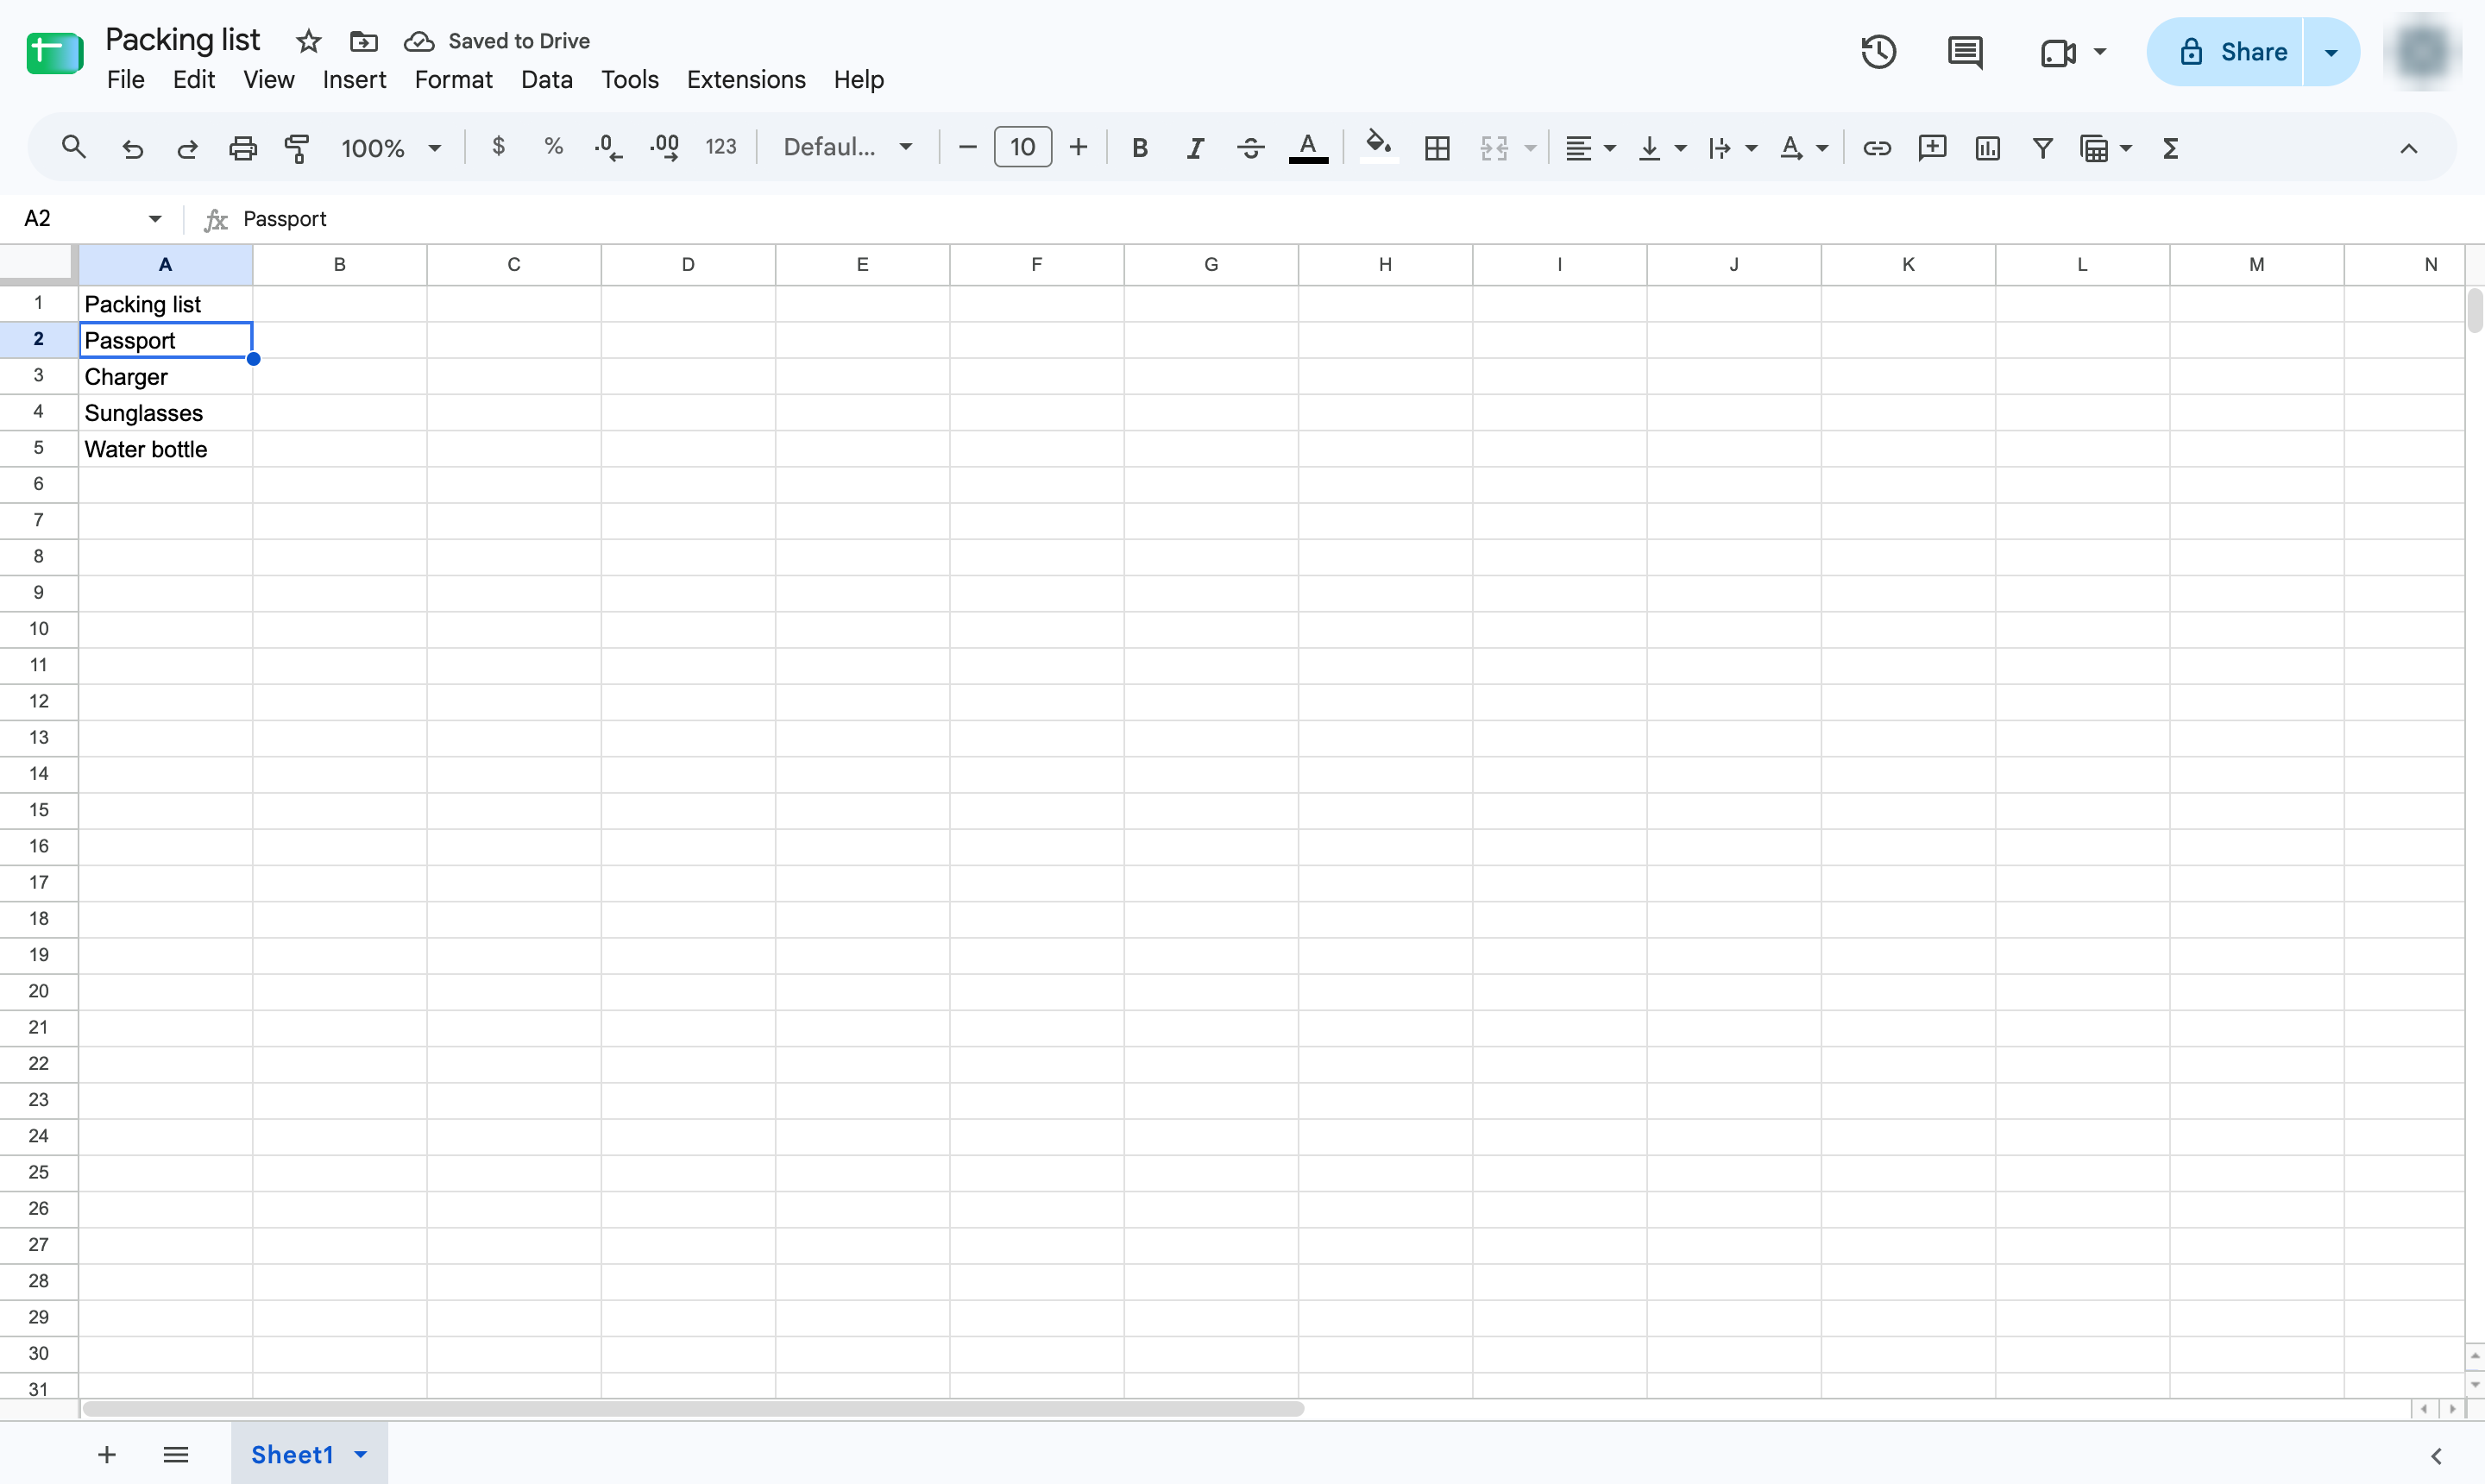The image size is (2485, 1484).
Task: Open the text color picker
Action: 1307,148
